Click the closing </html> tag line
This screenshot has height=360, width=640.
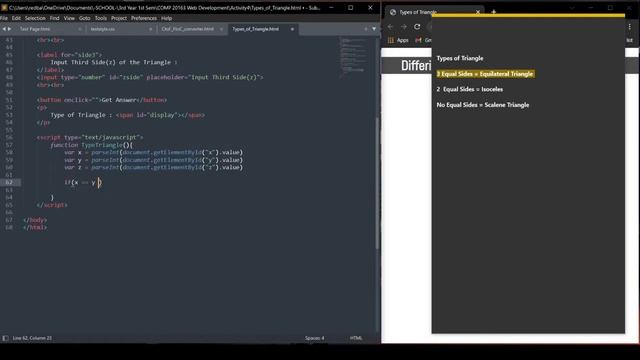[35, 227]
